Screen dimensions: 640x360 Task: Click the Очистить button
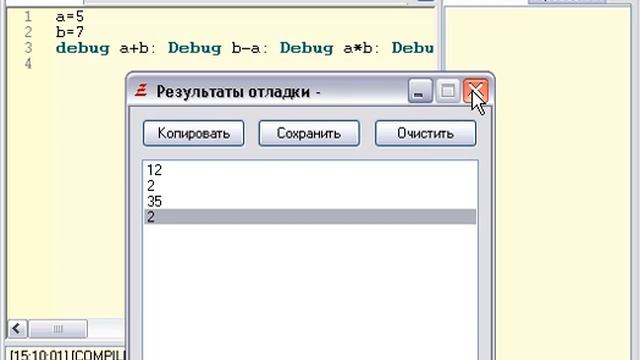pyautogui.click(x=425, y=133)
